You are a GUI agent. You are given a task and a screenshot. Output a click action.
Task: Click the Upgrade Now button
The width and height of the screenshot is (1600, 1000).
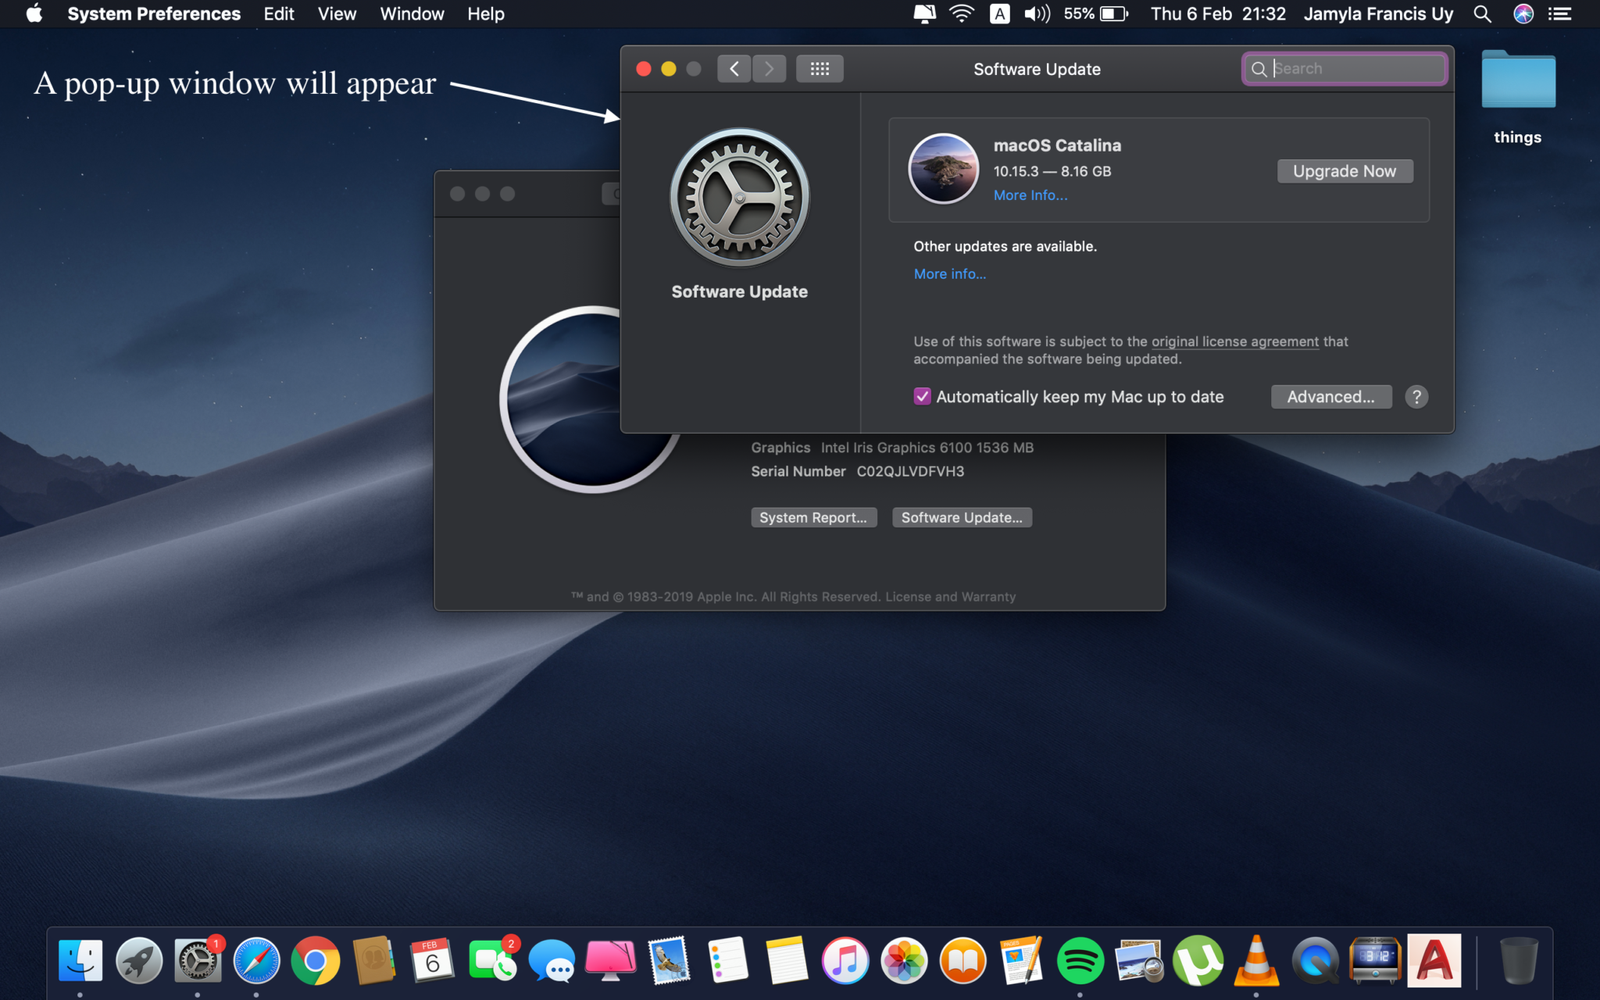coord(1344,171)
